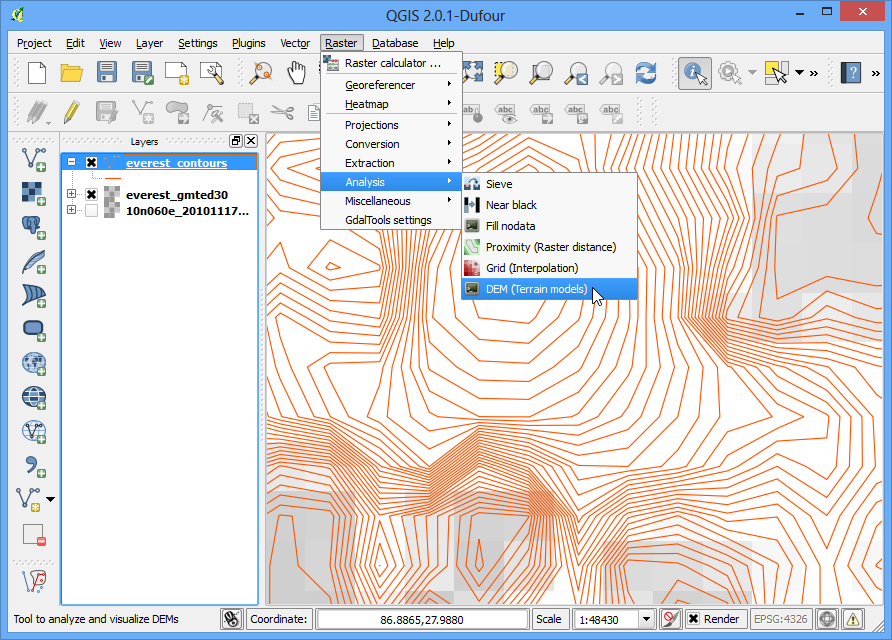892x640 pixels.
Task: Toggle mouse coordinate extents display button
Action: click(232, 619)
